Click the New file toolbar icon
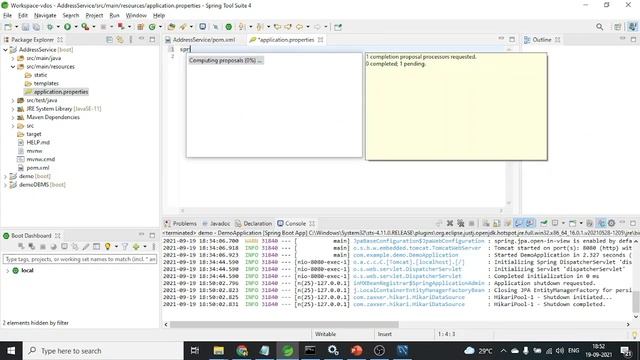This screenshot has width=640, height=360. pos(8,27)
